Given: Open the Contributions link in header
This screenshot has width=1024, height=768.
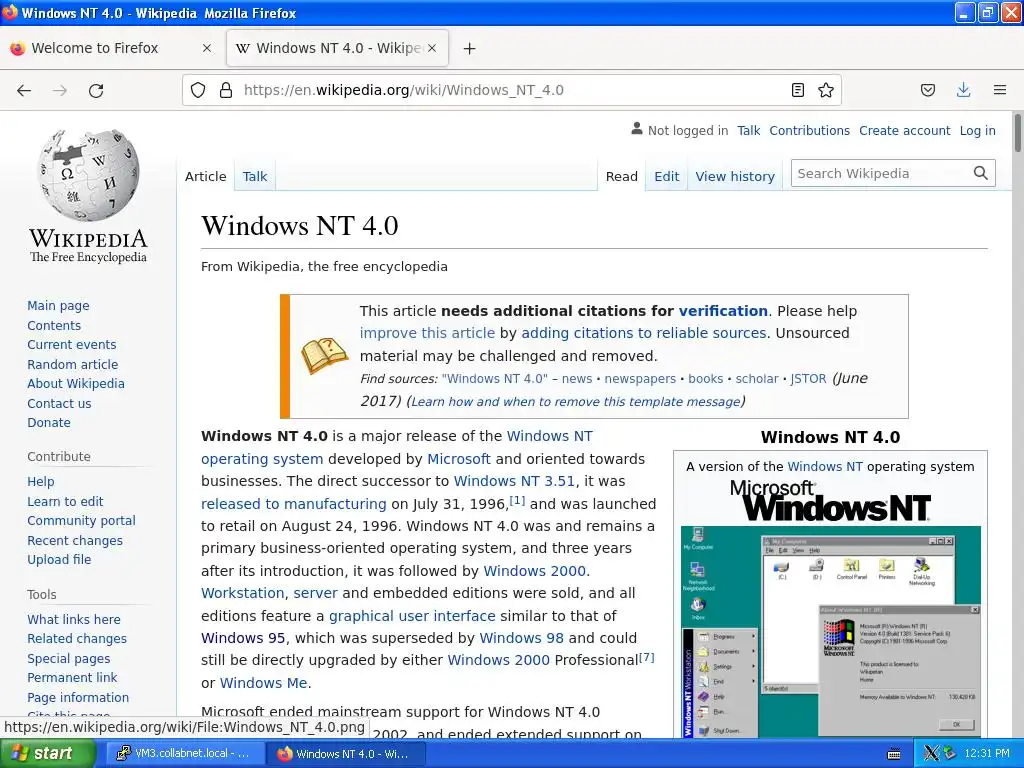Looking at the screenshot, I should point(809,131).
